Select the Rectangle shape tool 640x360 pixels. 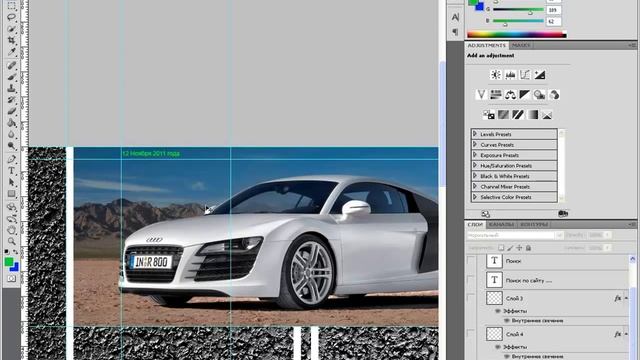[11, 194]
